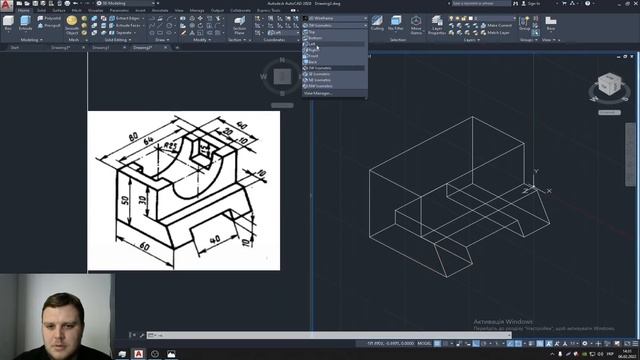This screenshot has width=640, height=360.
Task: Click the search command input field
Action: tap(481, 3)
